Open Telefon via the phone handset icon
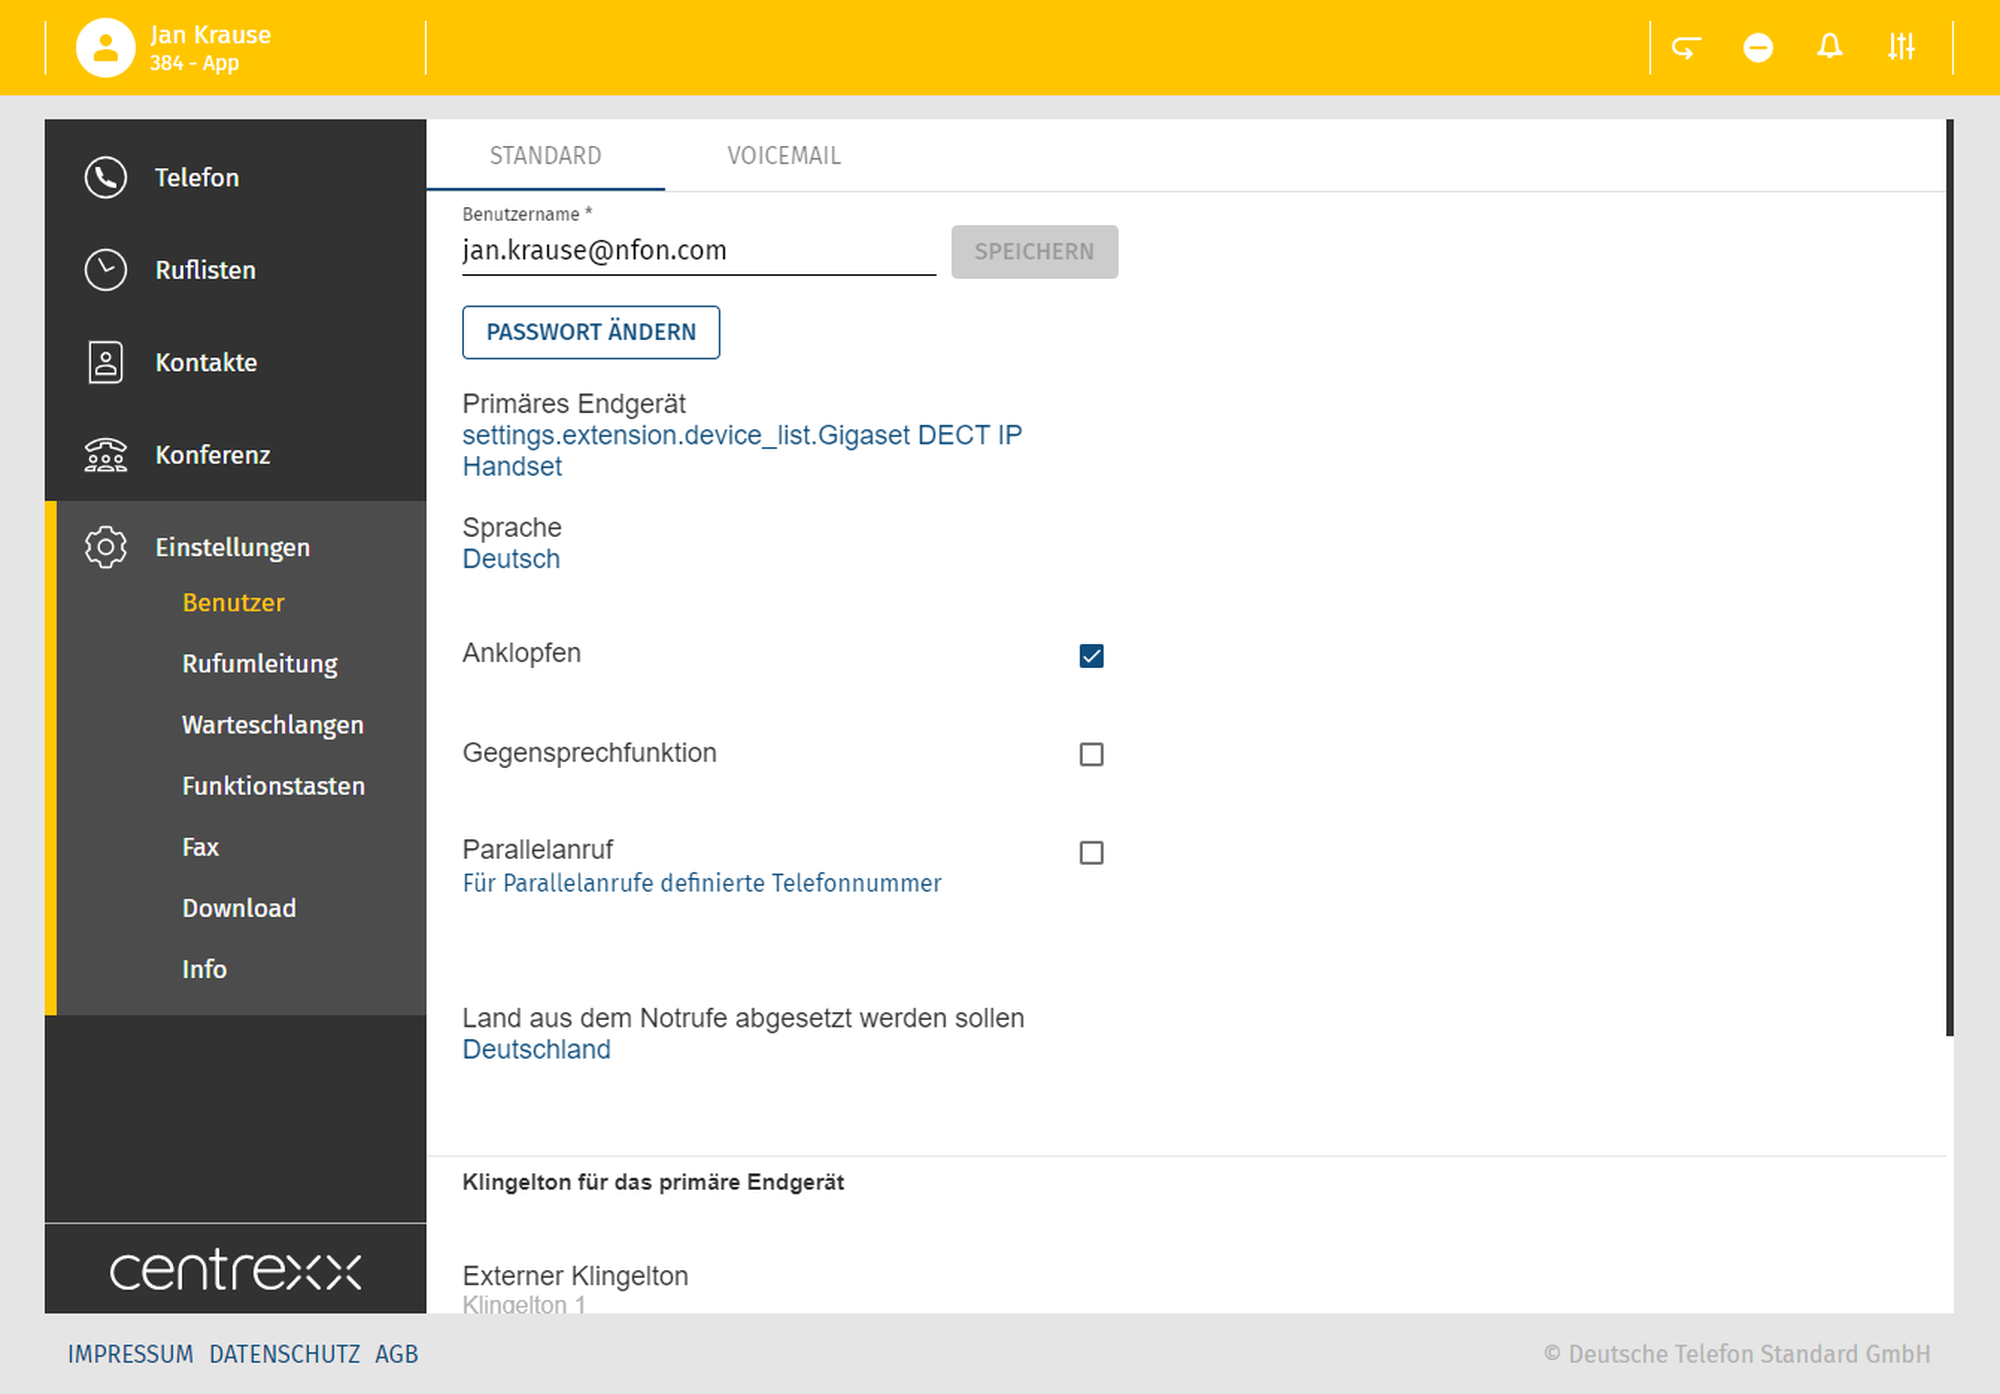 pos(105,178)
